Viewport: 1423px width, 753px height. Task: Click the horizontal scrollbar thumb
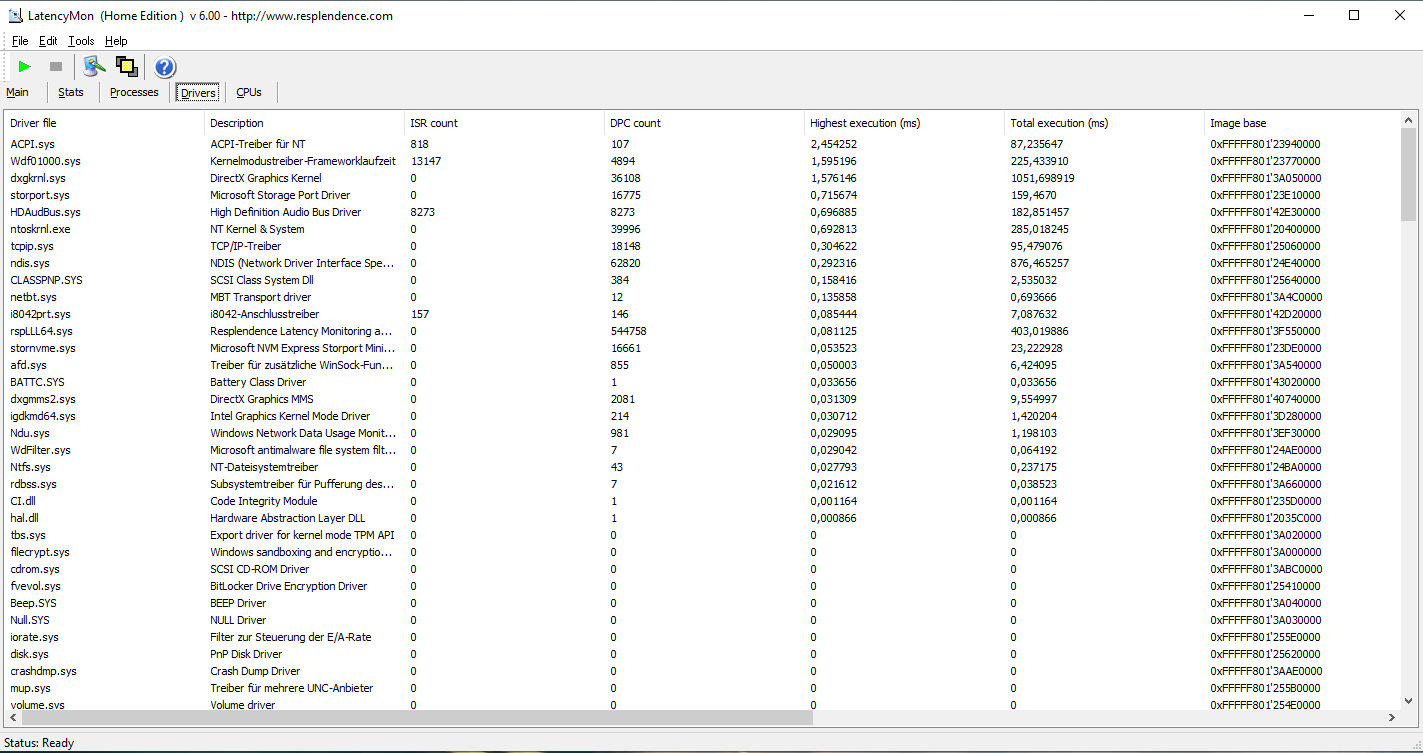tap(418, 718)
